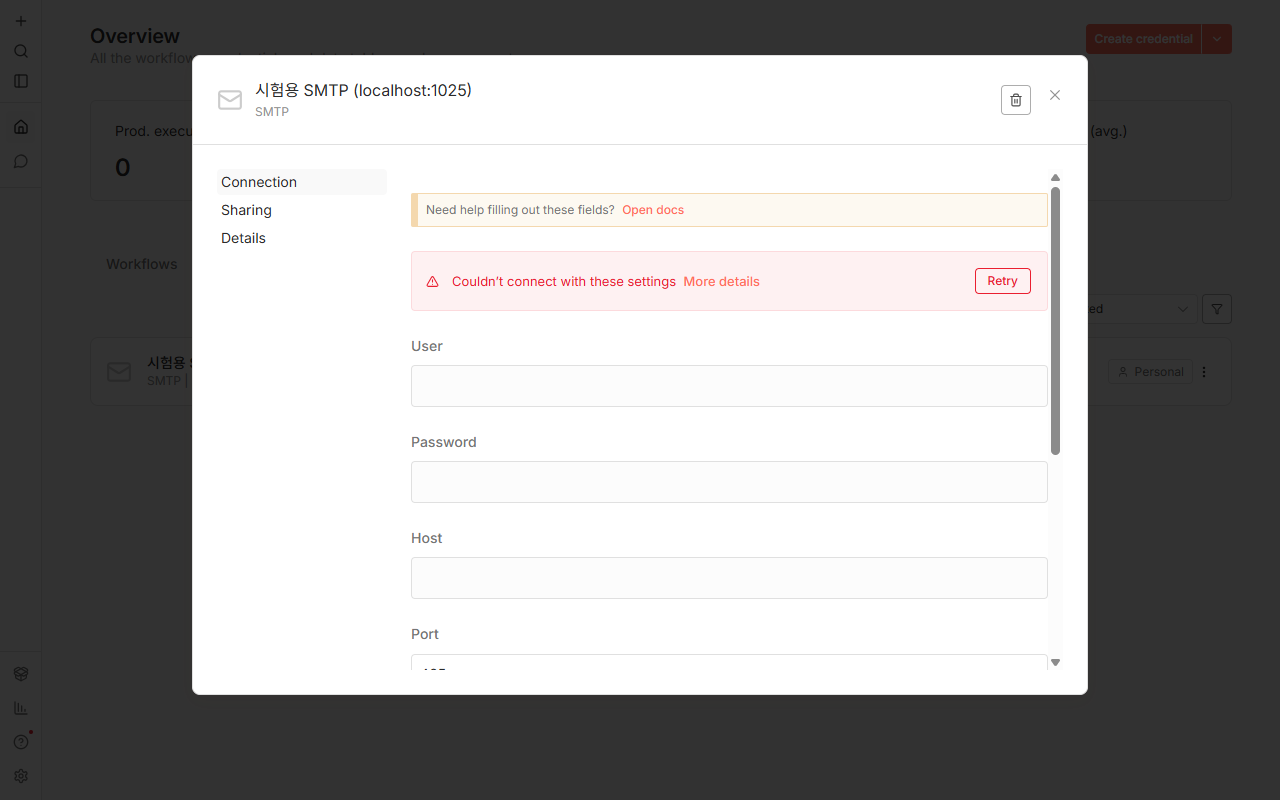Screen dimensions: 1280x800
Task: Click the credential title to rename it
Action: pos(363,90)
